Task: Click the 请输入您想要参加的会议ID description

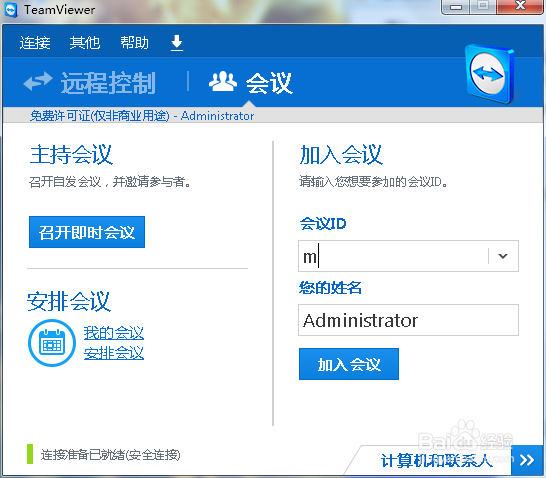Action: pos(373,181)
